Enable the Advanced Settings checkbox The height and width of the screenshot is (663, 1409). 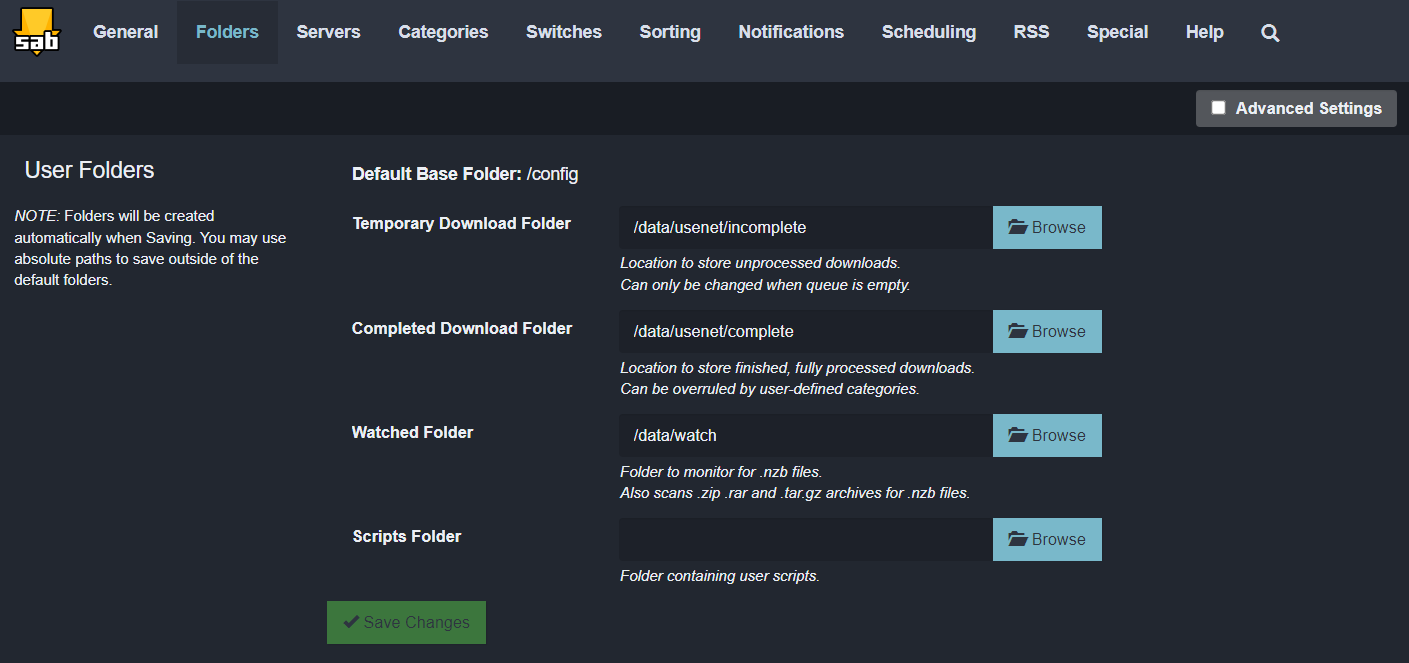click(1218, 108)
